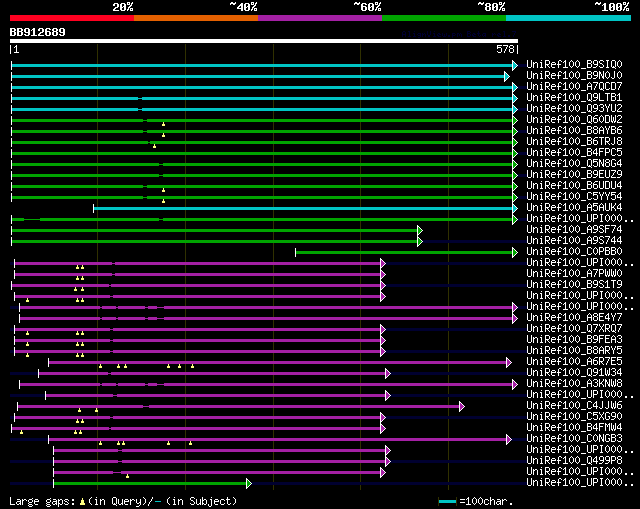Click the cyan ~100% identity legend segment

coord(569,18)
